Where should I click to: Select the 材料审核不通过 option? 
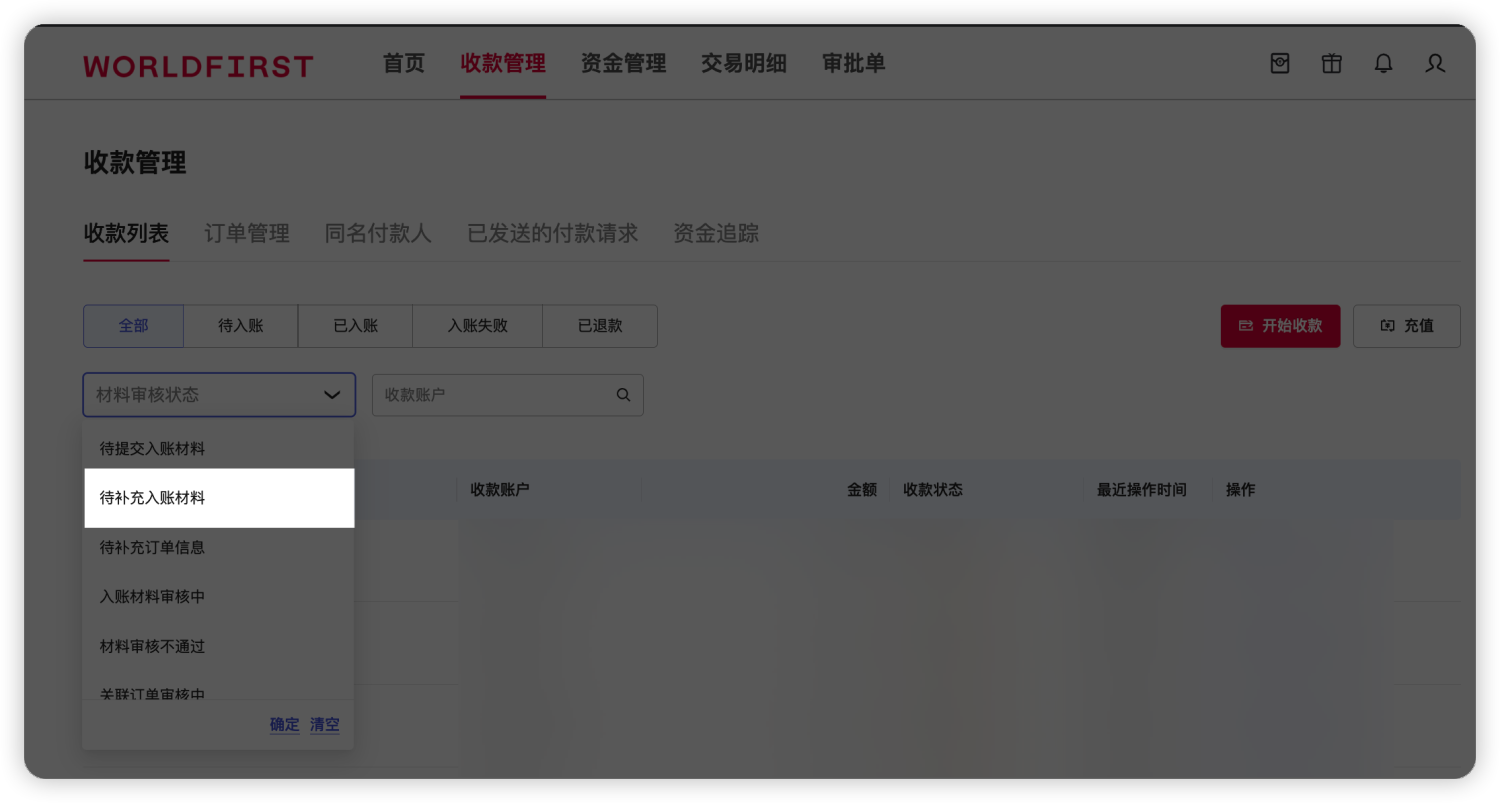point(218,647)
